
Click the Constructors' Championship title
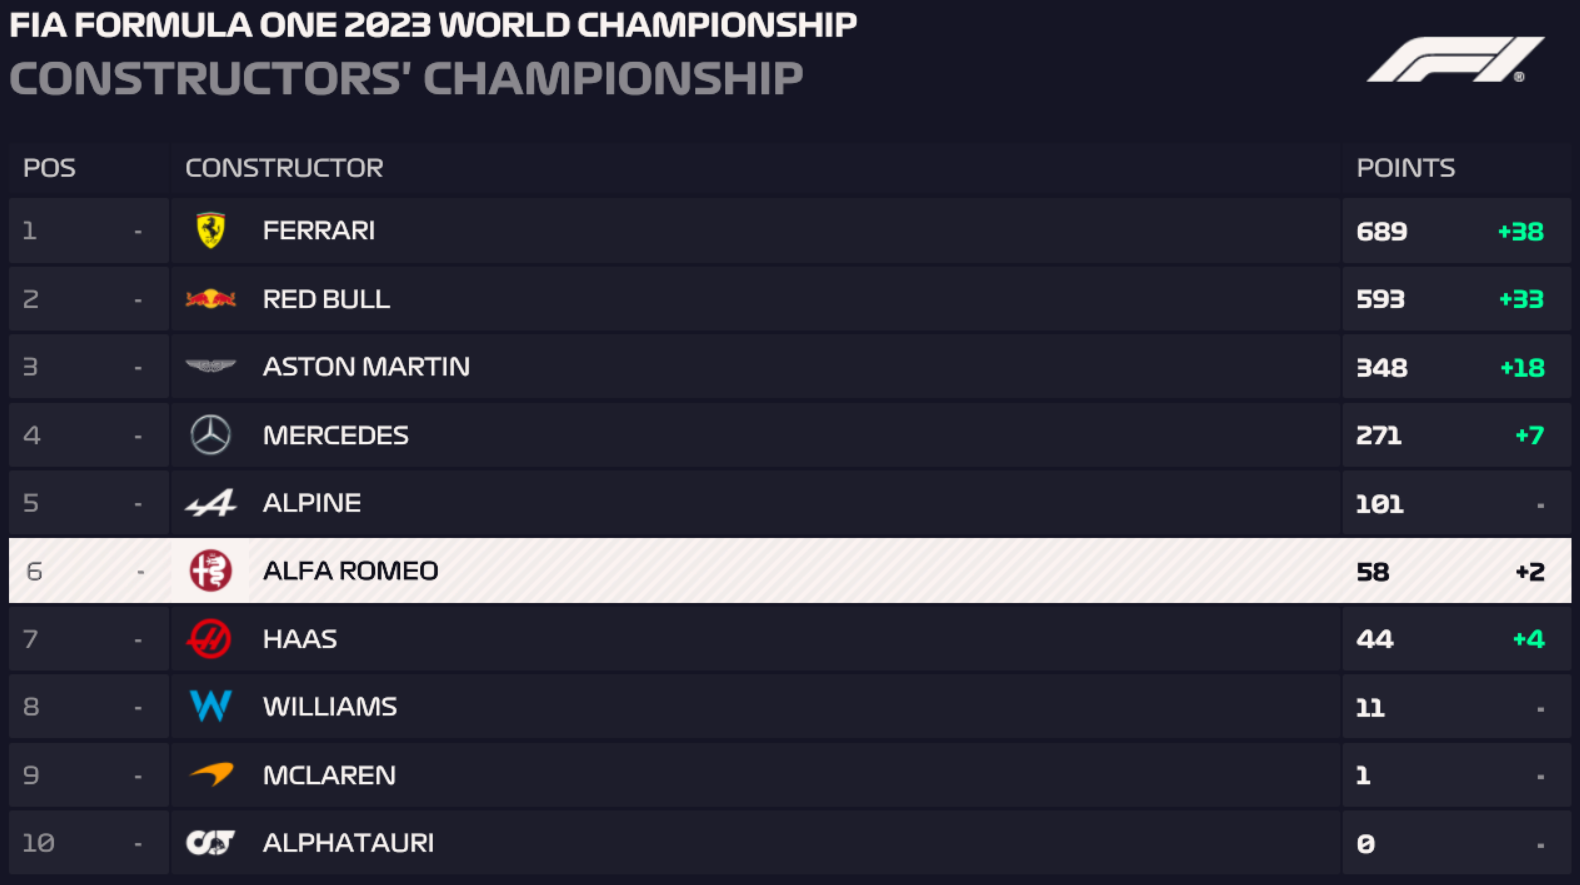(406, 79)
